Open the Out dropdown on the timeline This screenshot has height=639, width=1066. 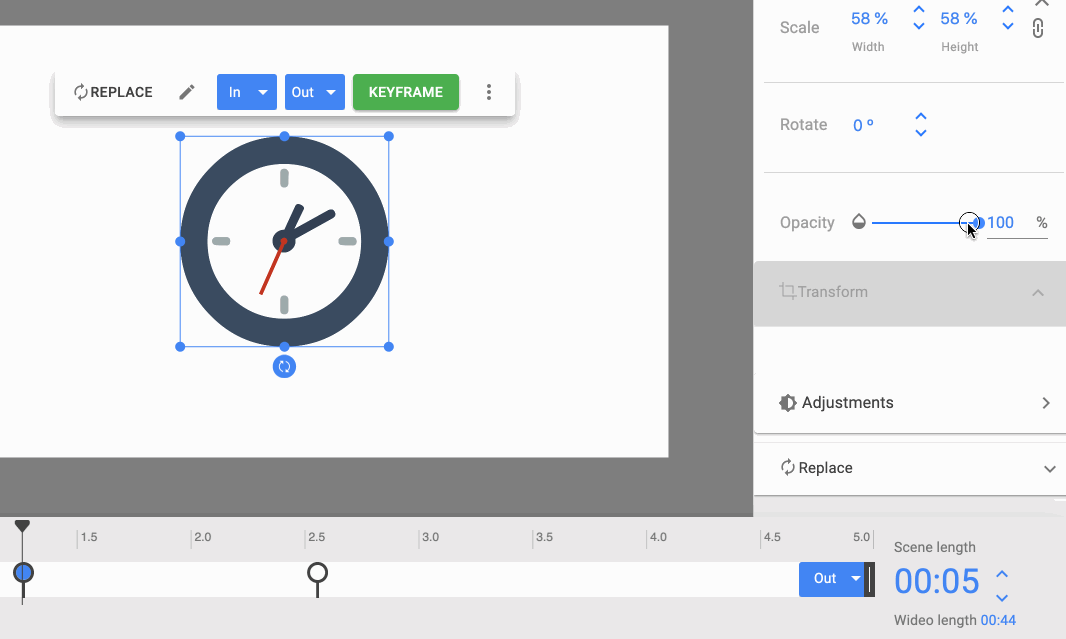tap(831, 579)
